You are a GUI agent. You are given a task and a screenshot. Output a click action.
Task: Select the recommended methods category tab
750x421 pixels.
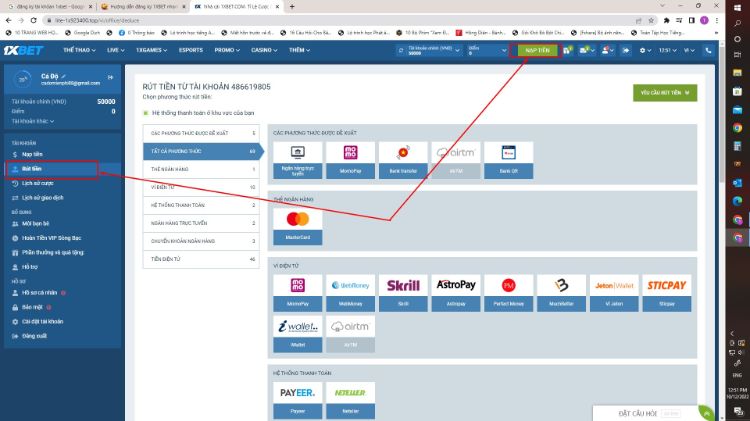coord(201,133)
